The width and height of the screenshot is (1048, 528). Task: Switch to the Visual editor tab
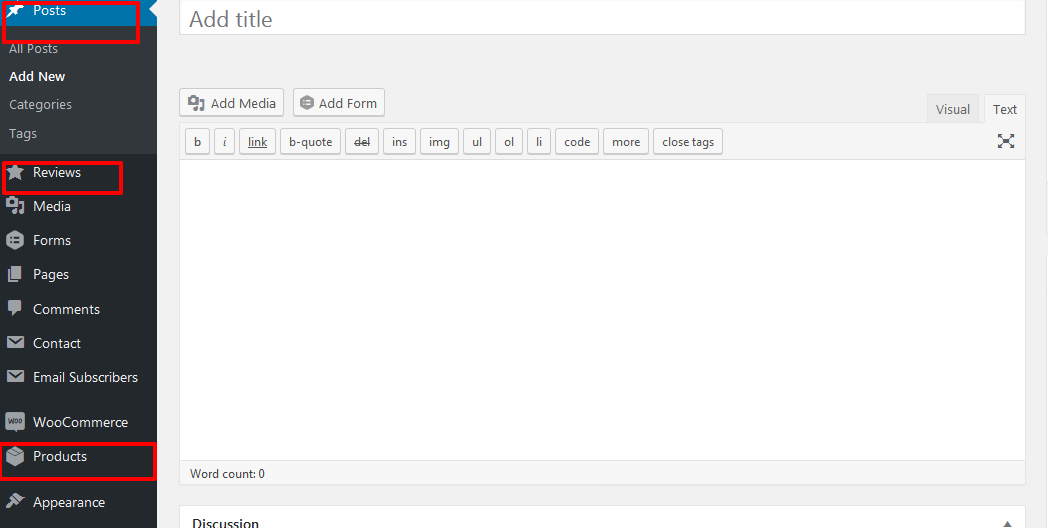pos(953,109)
